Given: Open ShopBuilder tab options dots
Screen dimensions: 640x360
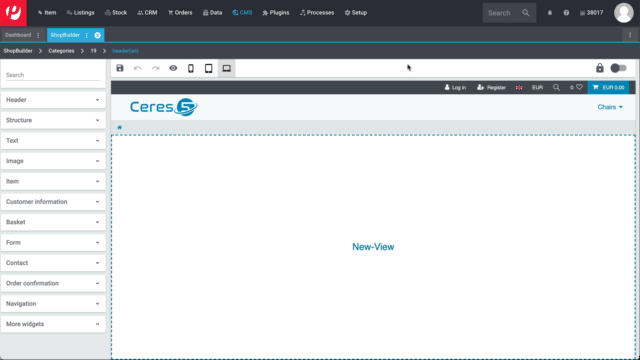Looking at the screenshot, I should point(87,35).
